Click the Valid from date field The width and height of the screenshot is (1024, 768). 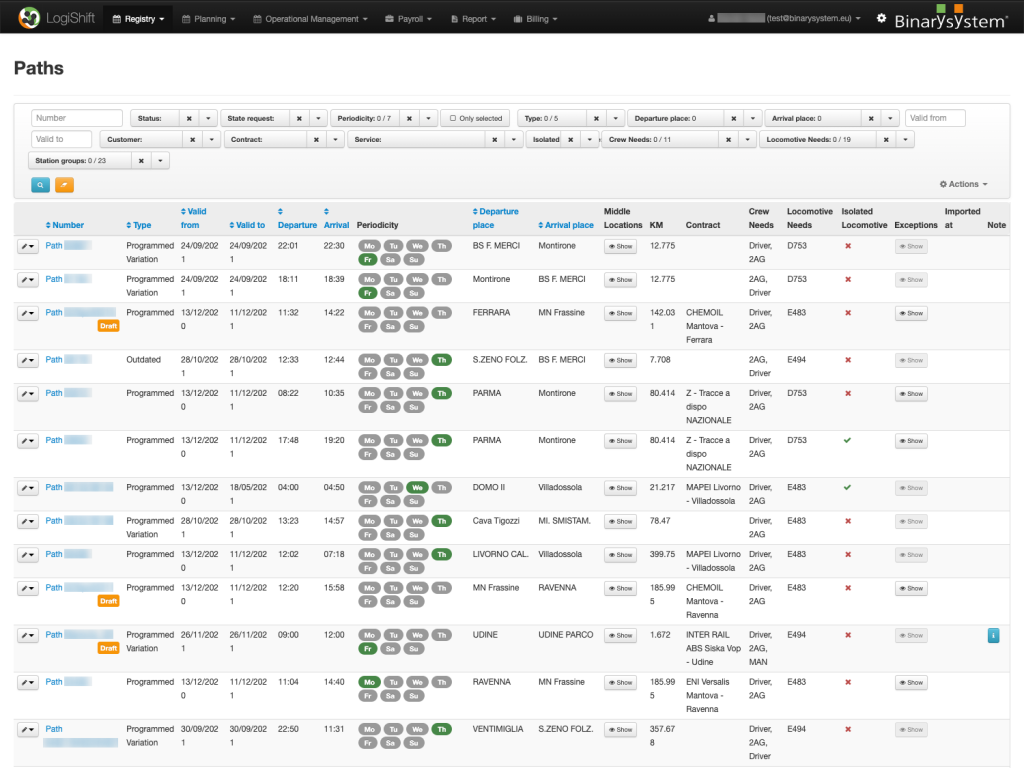[x=935, y=118]
